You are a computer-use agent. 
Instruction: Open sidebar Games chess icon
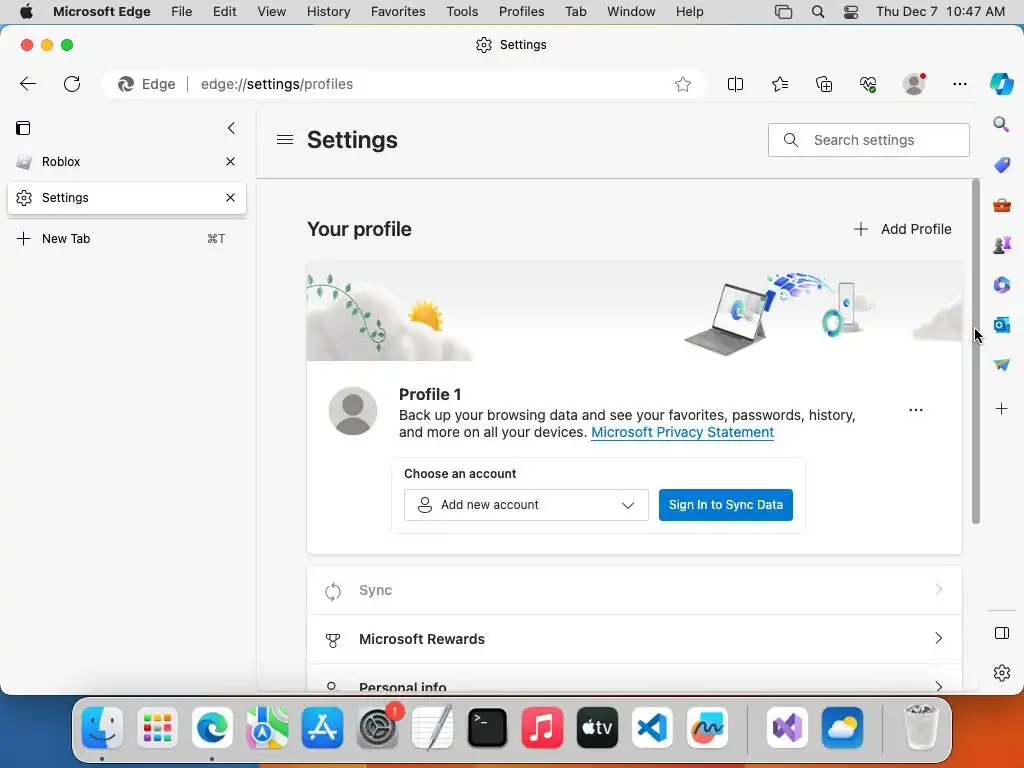click(x=1002, y=245)
